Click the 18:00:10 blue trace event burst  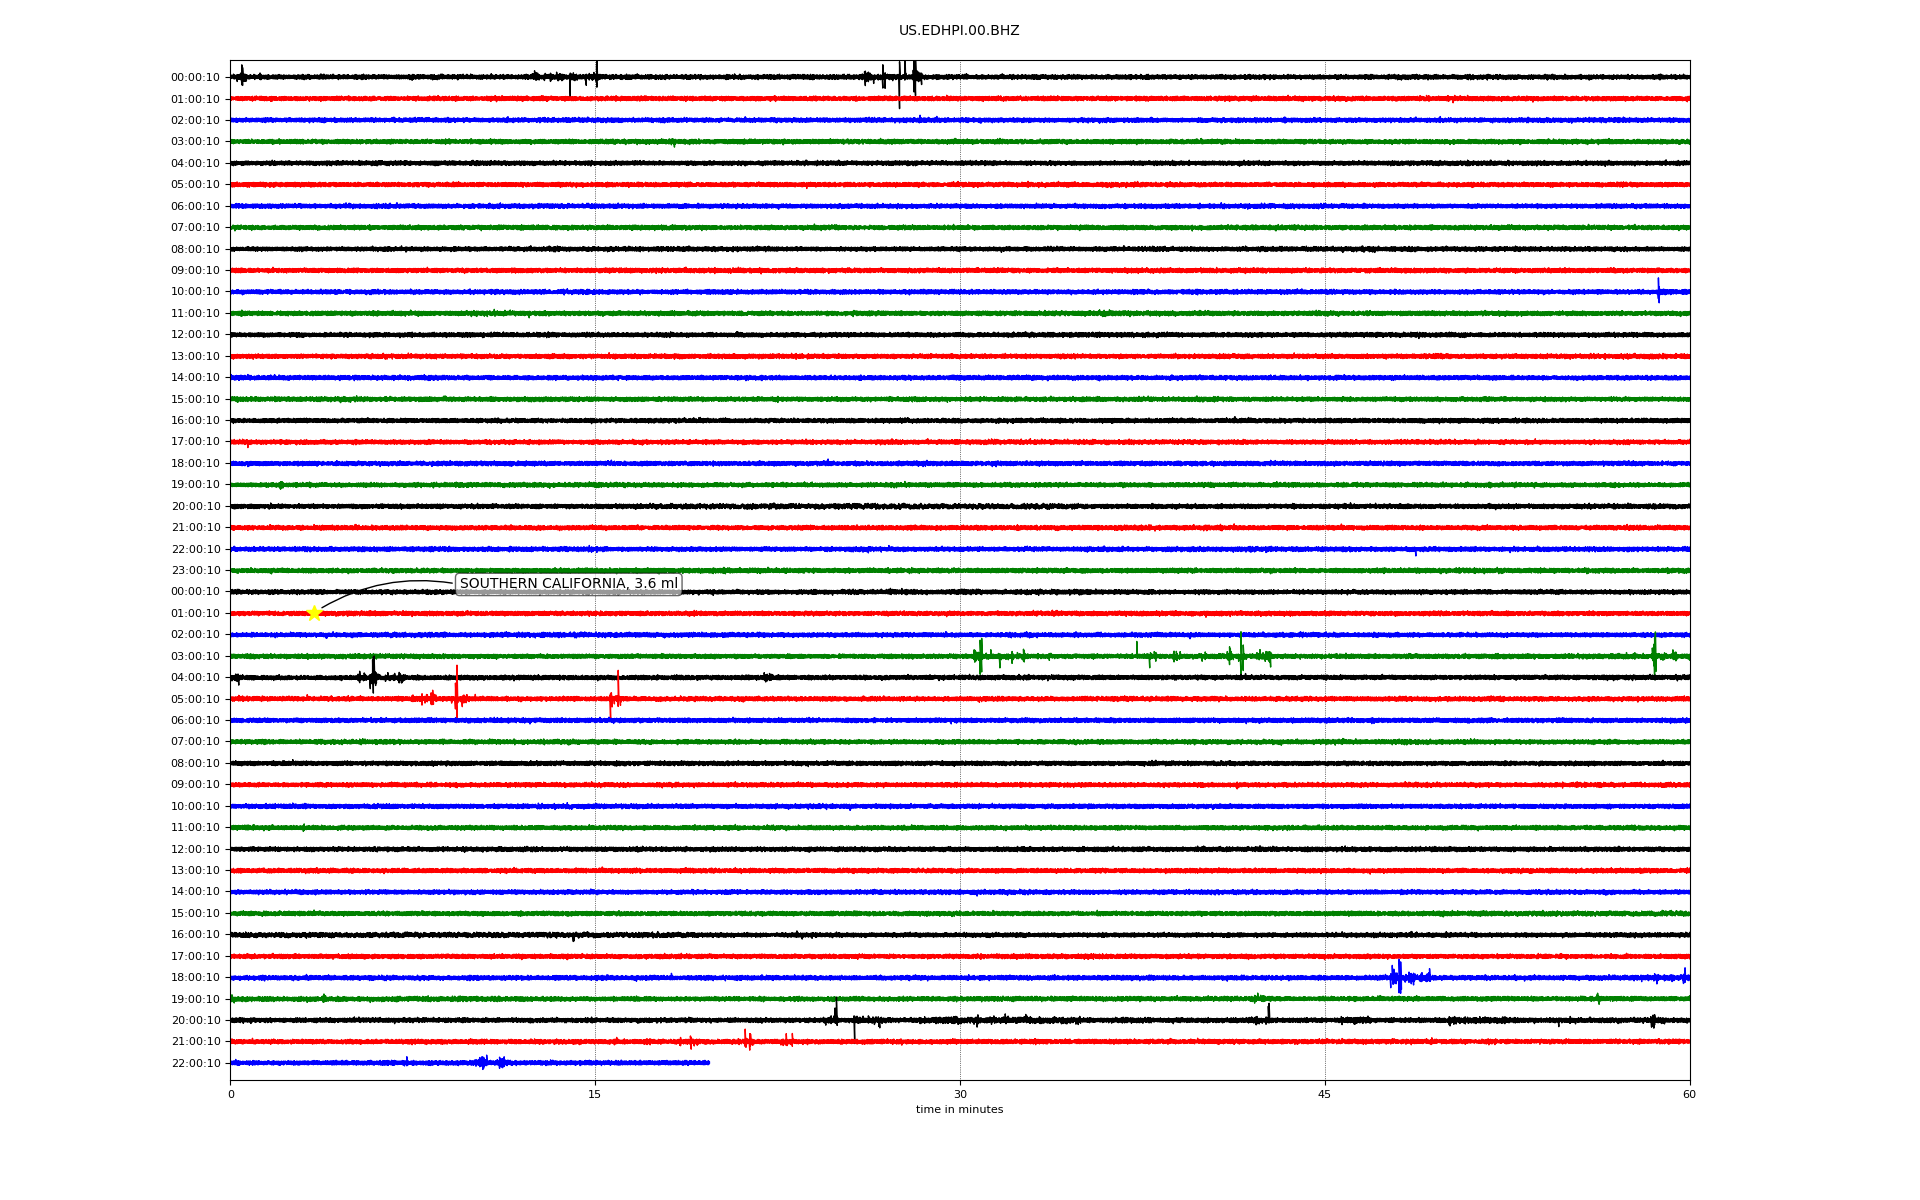tap(1399, 977)
